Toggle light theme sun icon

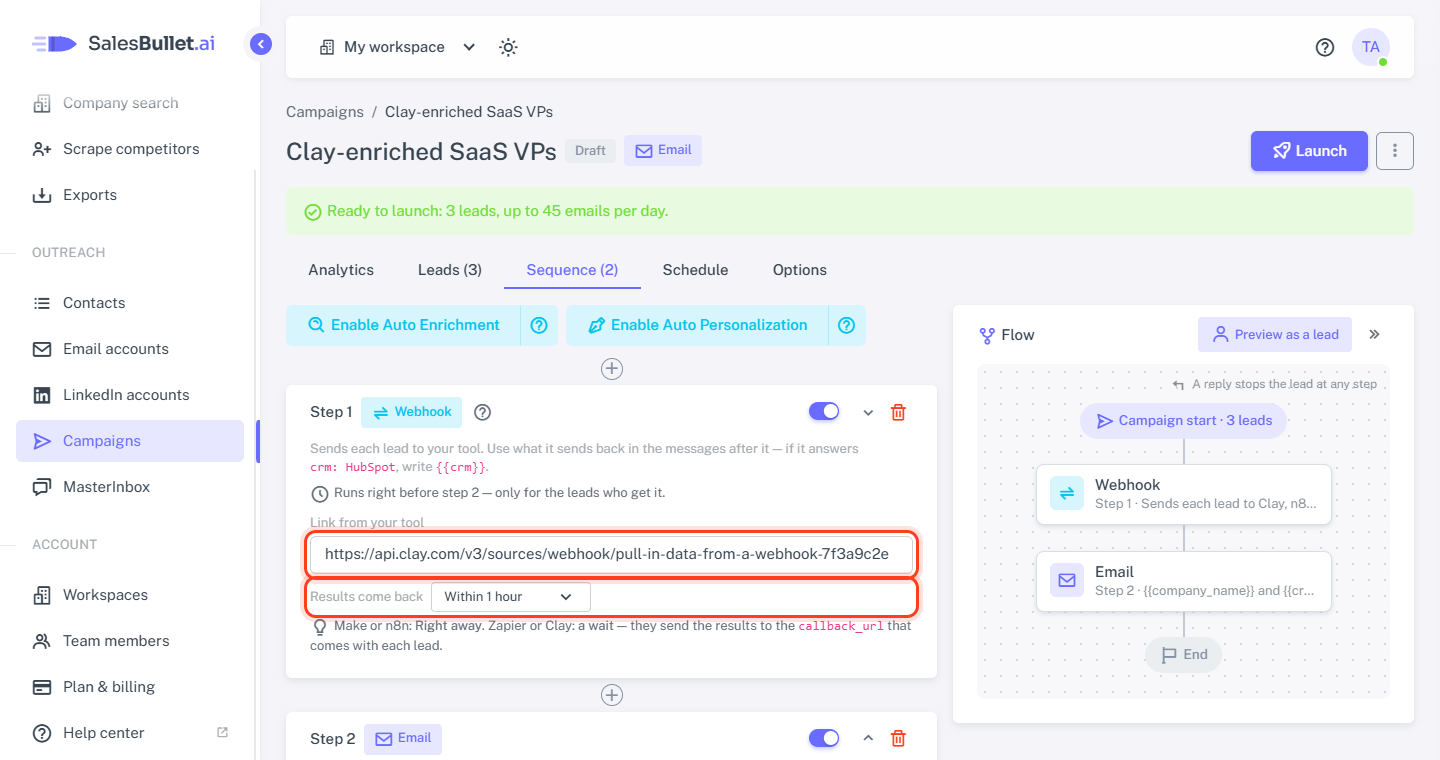(508, 47)
